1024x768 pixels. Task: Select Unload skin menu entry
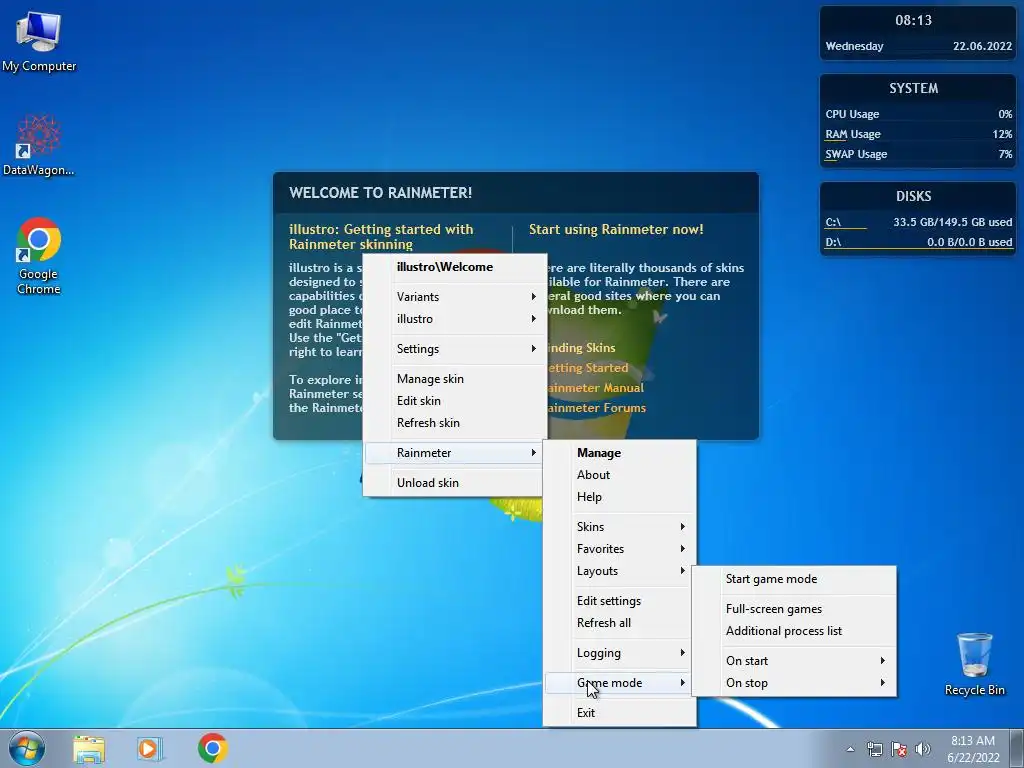(x=455, y=483)
